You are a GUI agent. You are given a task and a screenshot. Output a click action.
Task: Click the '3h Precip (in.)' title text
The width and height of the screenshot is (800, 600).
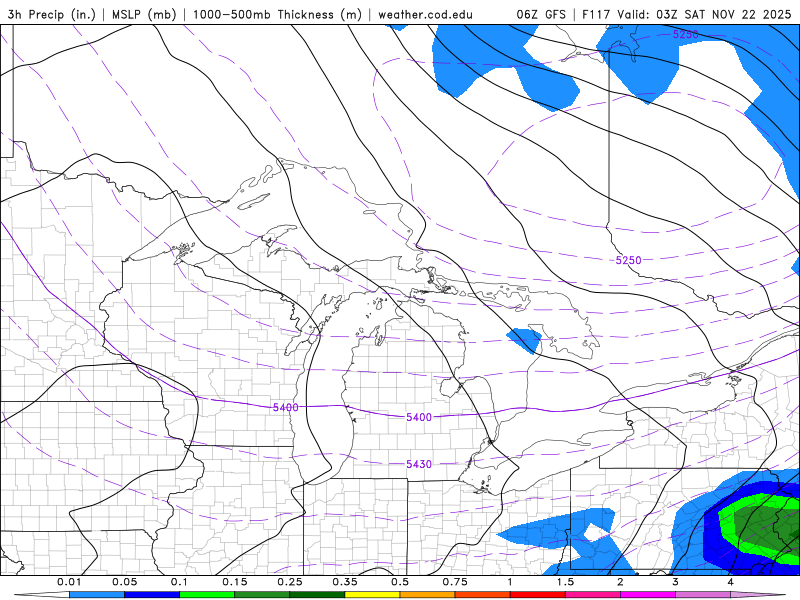pos(52,14)
